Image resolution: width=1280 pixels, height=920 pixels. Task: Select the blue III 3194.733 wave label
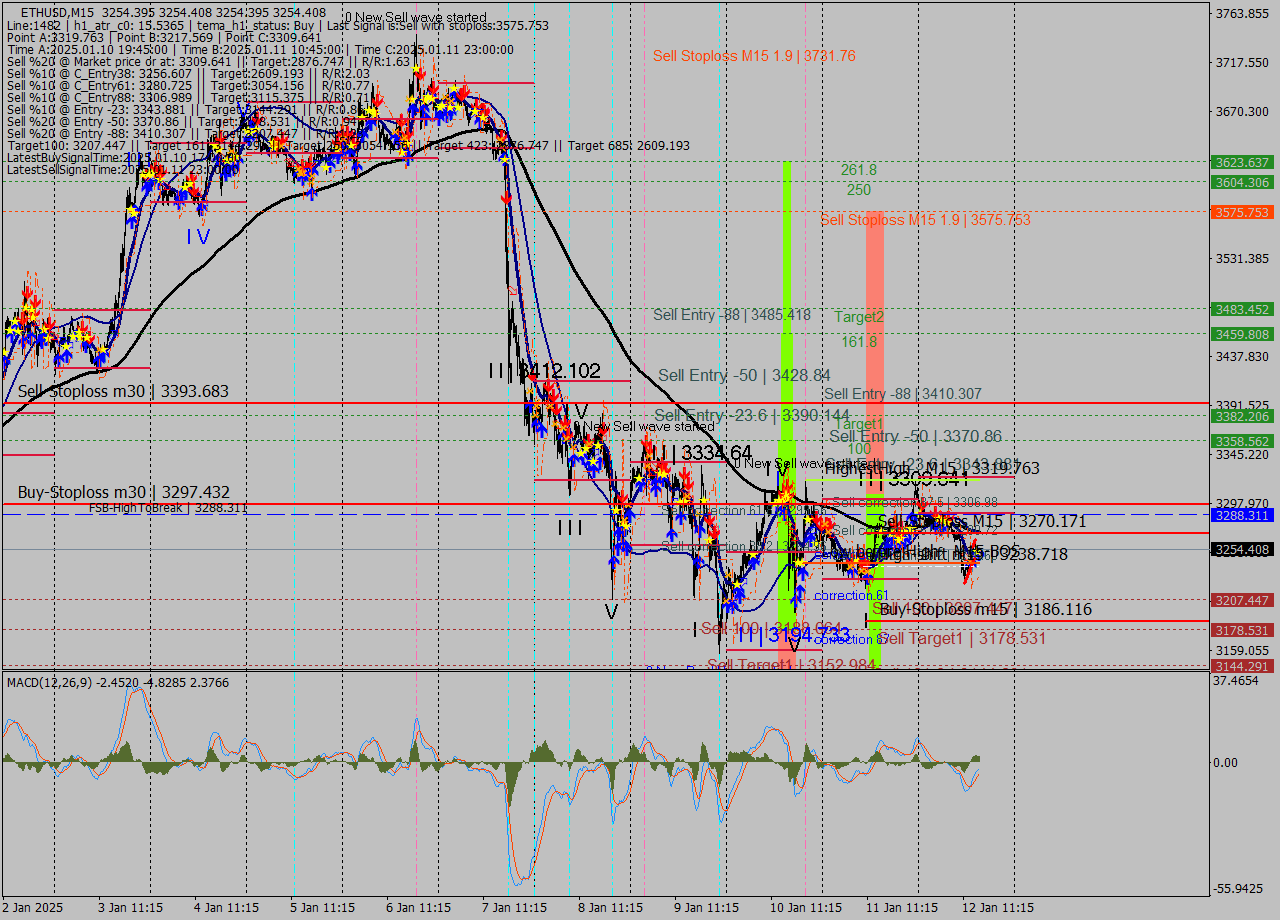(793, 635)
